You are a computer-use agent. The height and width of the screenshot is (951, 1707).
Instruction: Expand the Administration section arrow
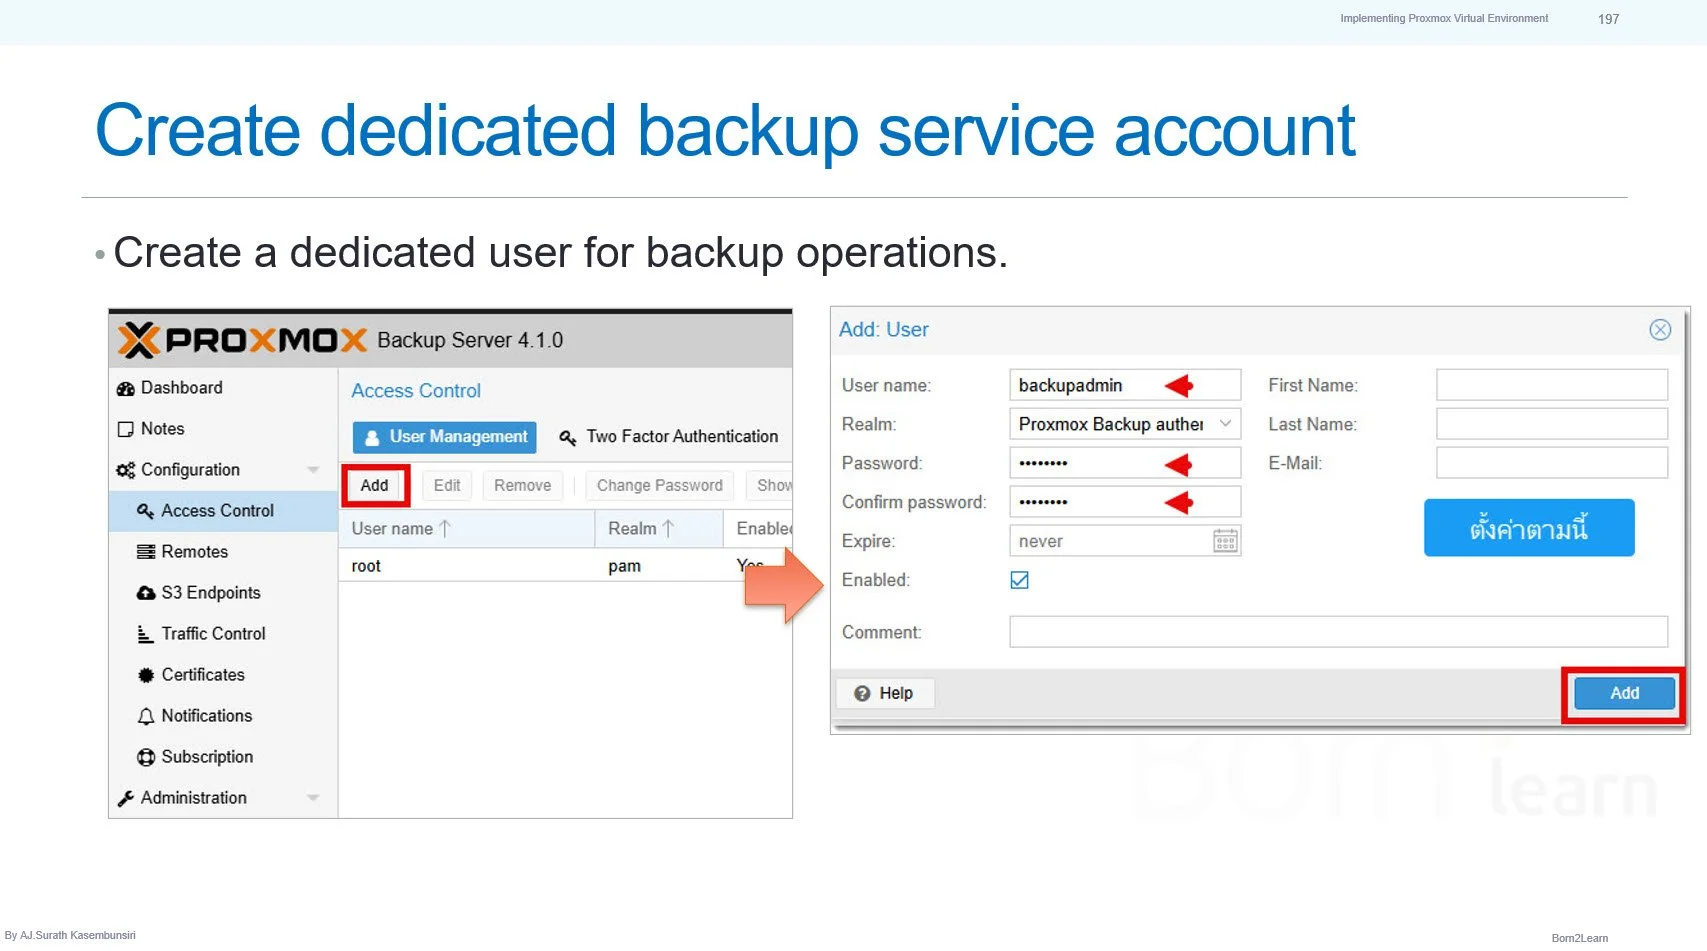313,798
